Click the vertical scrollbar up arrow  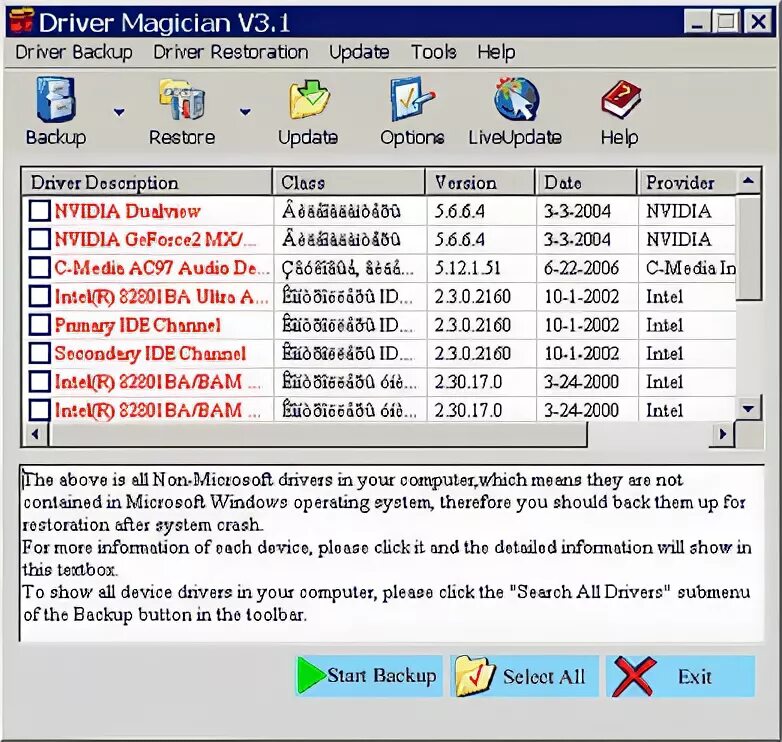(x=748, y=181)
